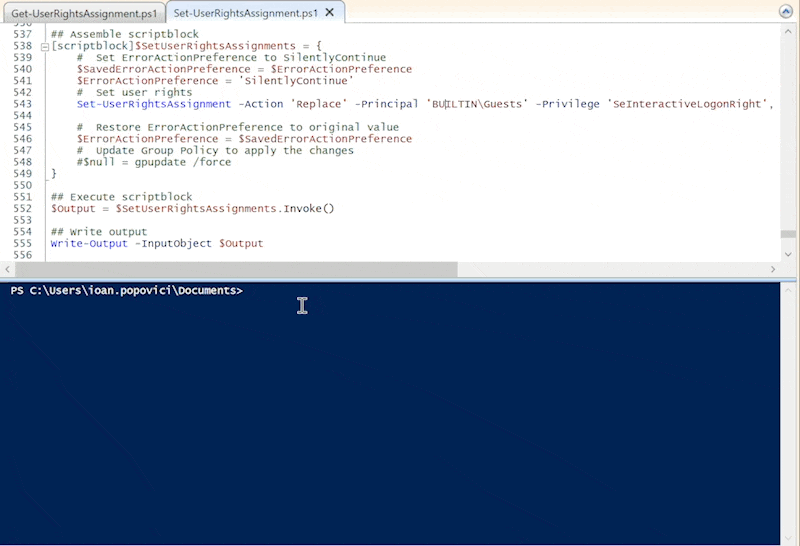Click 'Write-Output' command on line 555
Screen dimensions: 800x546
click(x=89, y=243)
